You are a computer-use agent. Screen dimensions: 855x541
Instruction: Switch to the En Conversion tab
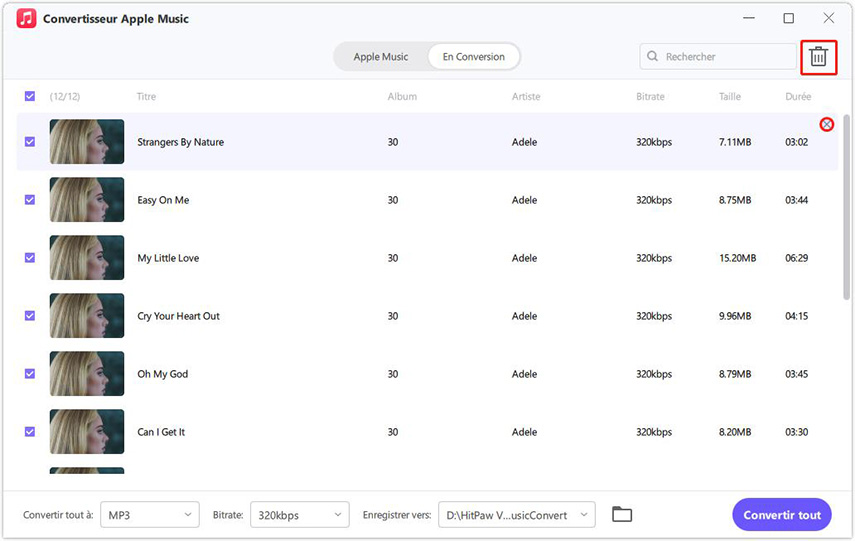pos(473,57)
